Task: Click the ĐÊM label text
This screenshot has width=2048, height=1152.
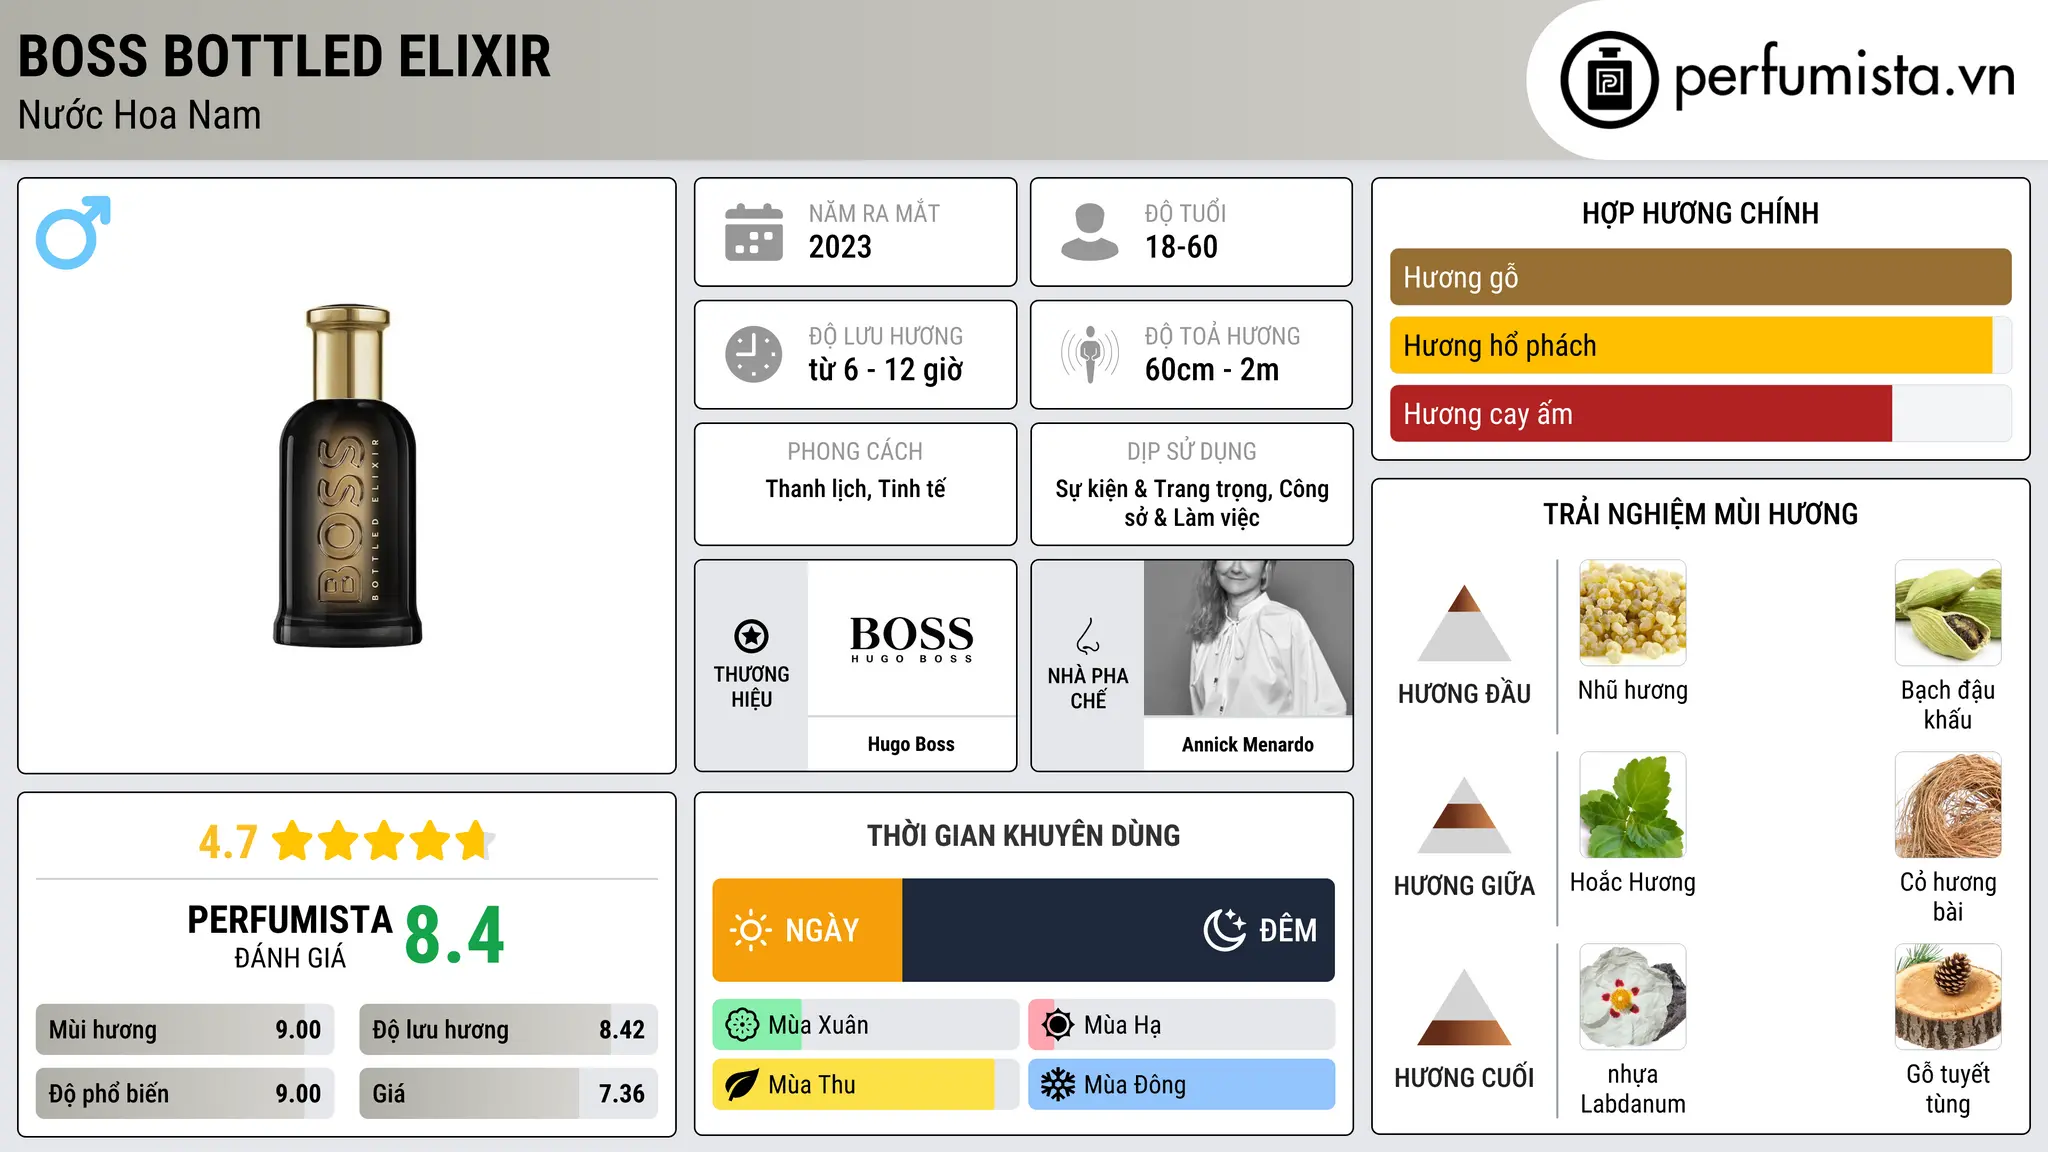Action: click(1288, 931)
